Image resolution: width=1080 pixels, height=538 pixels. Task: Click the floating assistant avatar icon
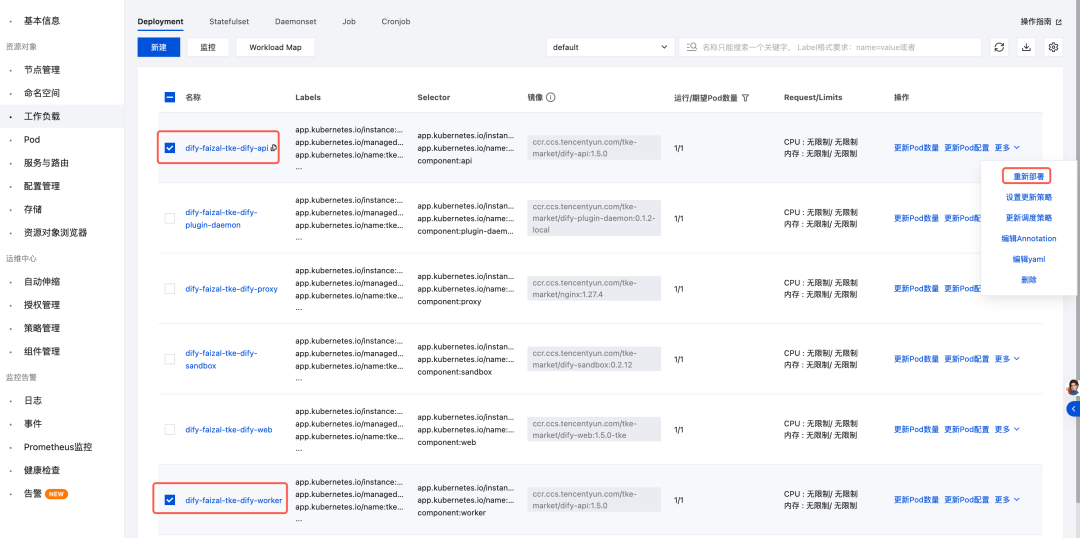pyautogui.click(x=1072, y=388)
